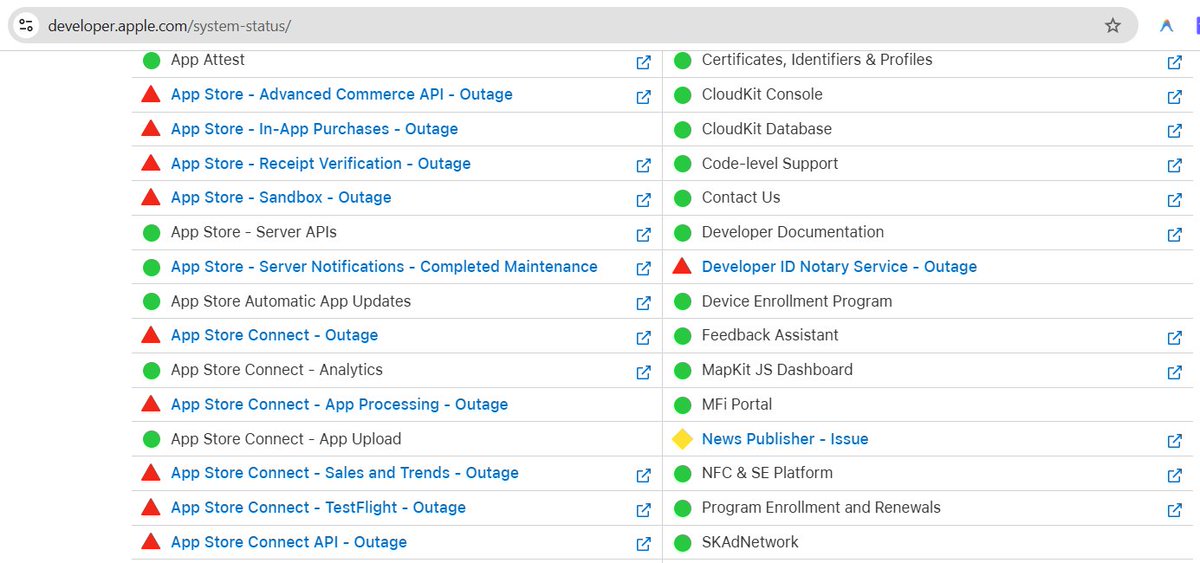
Task: Open external link icon for Server Notifications
Action: [644, 269]
